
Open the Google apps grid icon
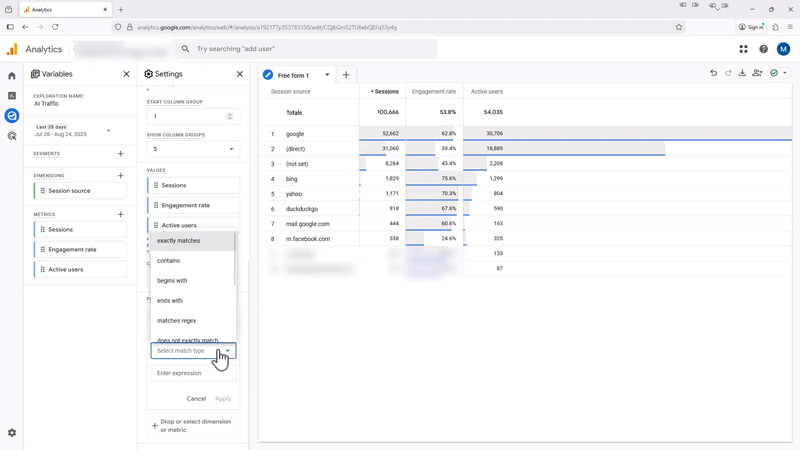[x=743, y=49]
